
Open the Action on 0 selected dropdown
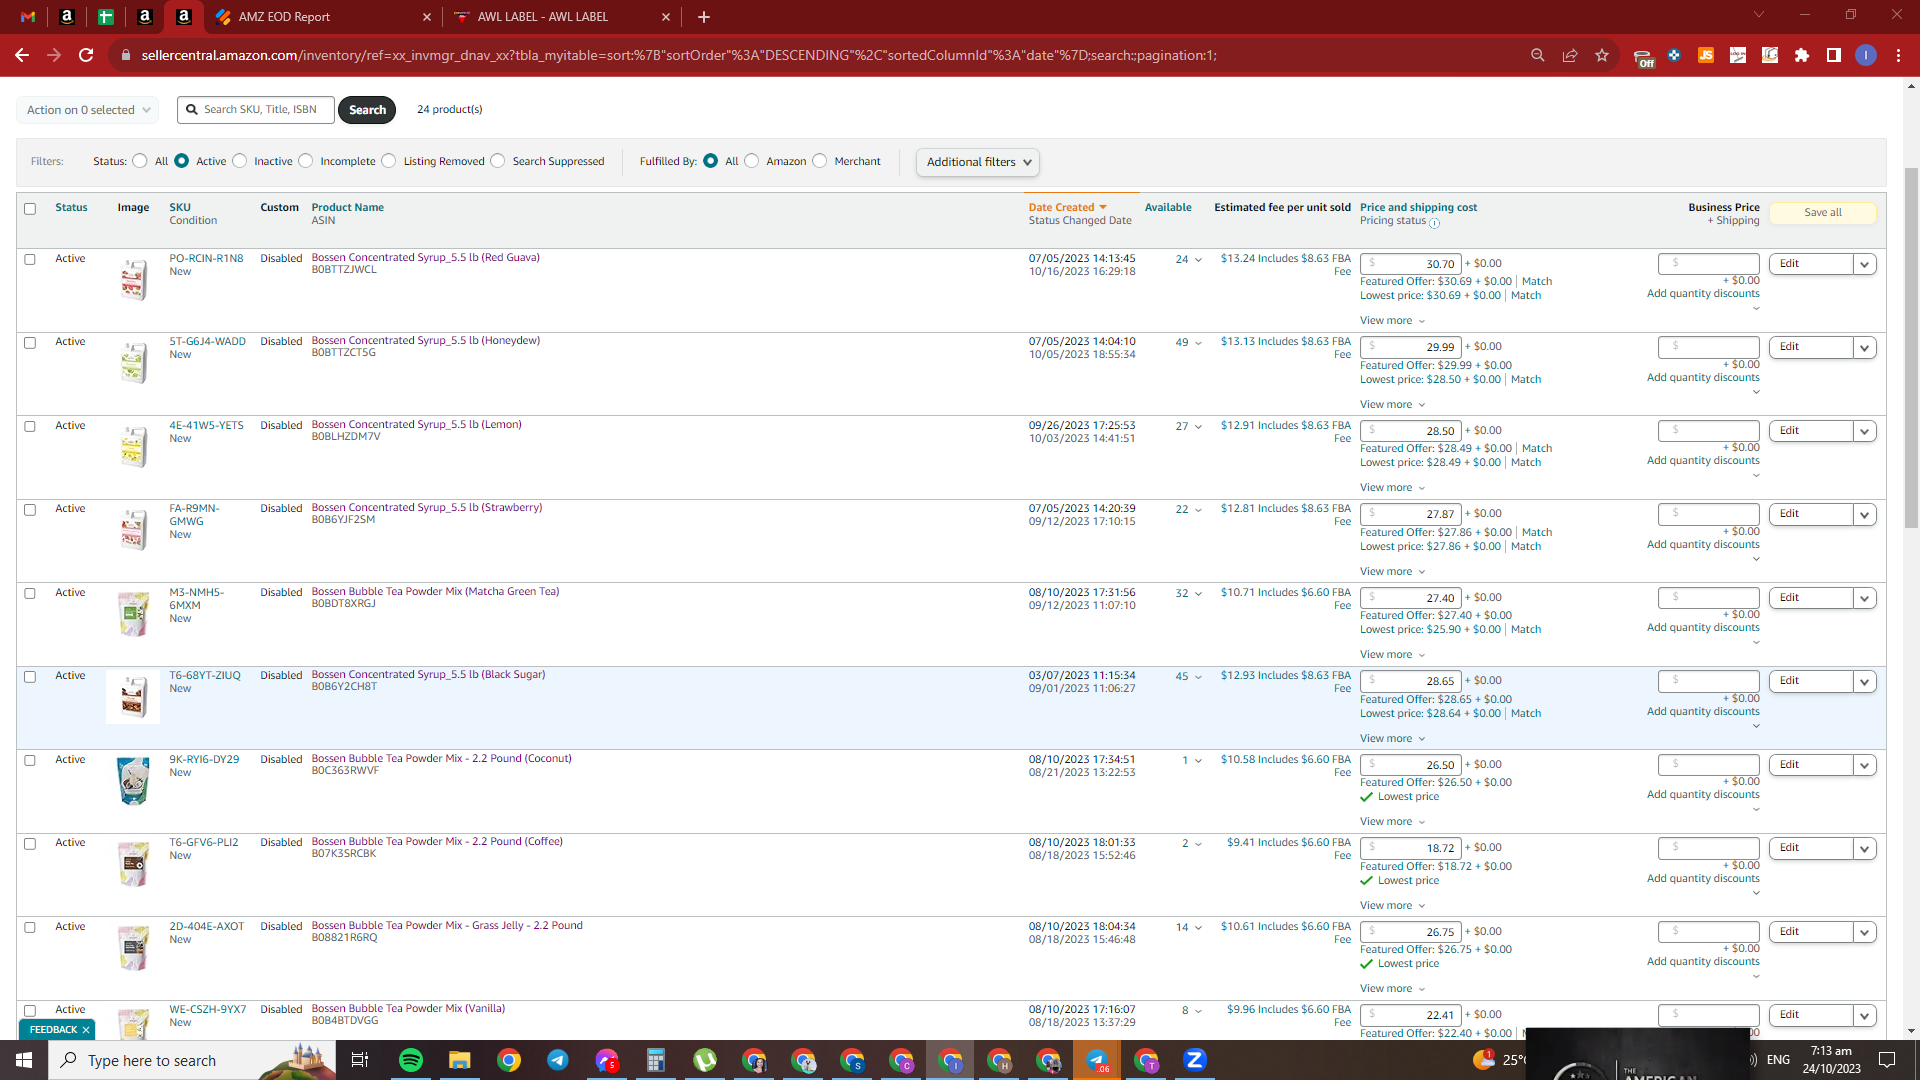click(88, 110)
